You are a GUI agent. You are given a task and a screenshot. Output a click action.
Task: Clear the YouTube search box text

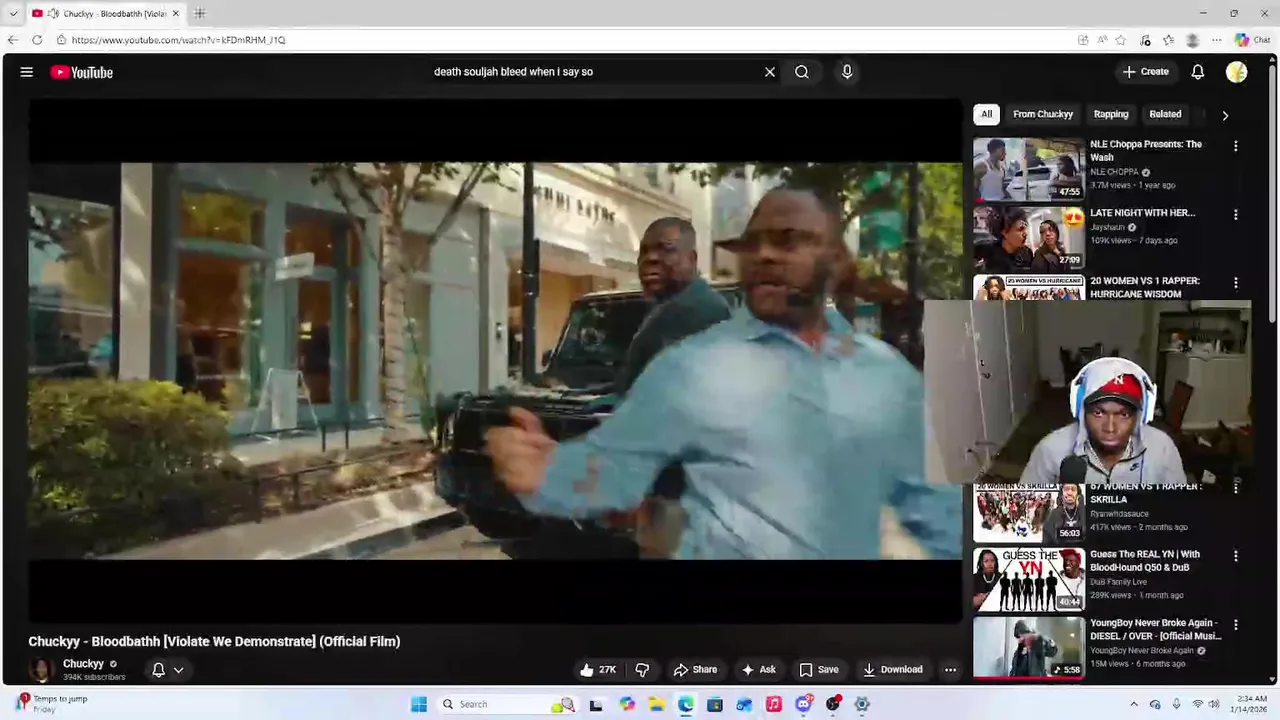tap(770, 72)
